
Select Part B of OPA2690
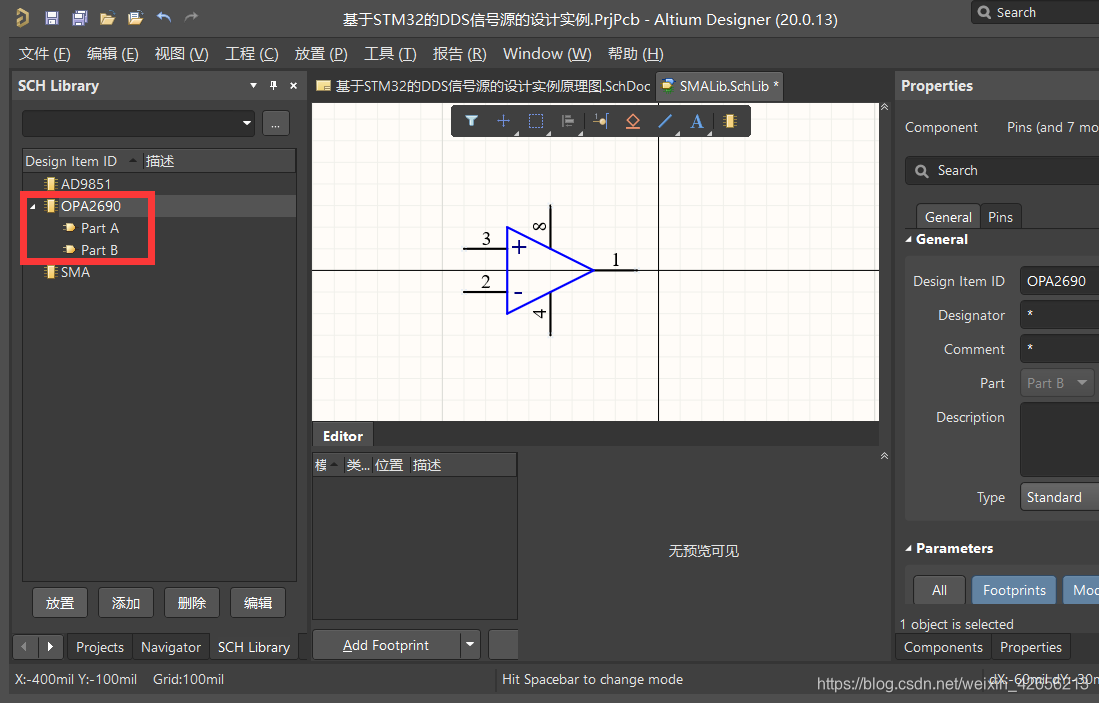[x=99, y=250]
